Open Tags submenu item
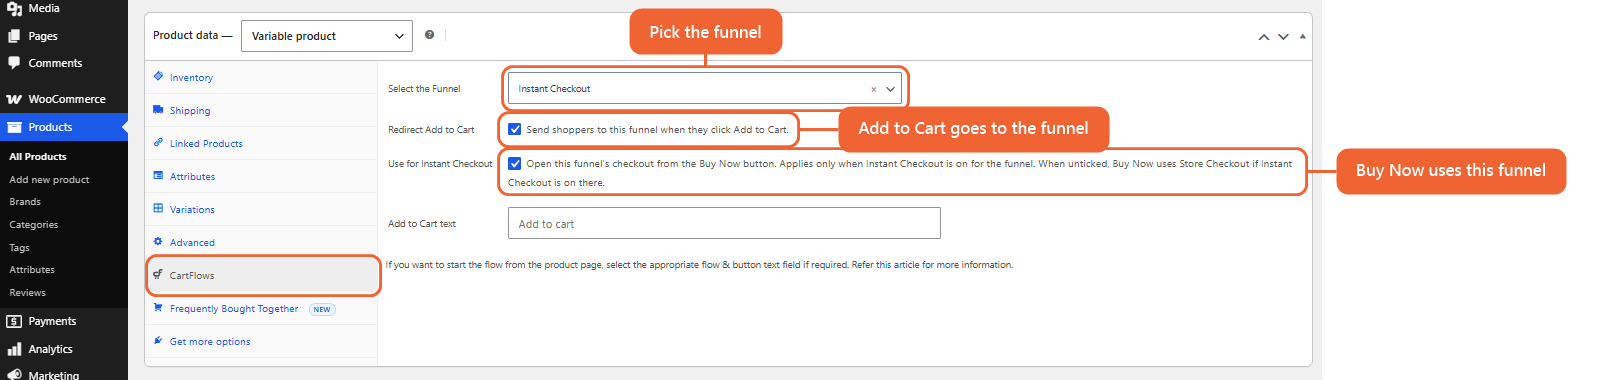The width and height of the screenshot is (1622, 380). click(19, 247)
